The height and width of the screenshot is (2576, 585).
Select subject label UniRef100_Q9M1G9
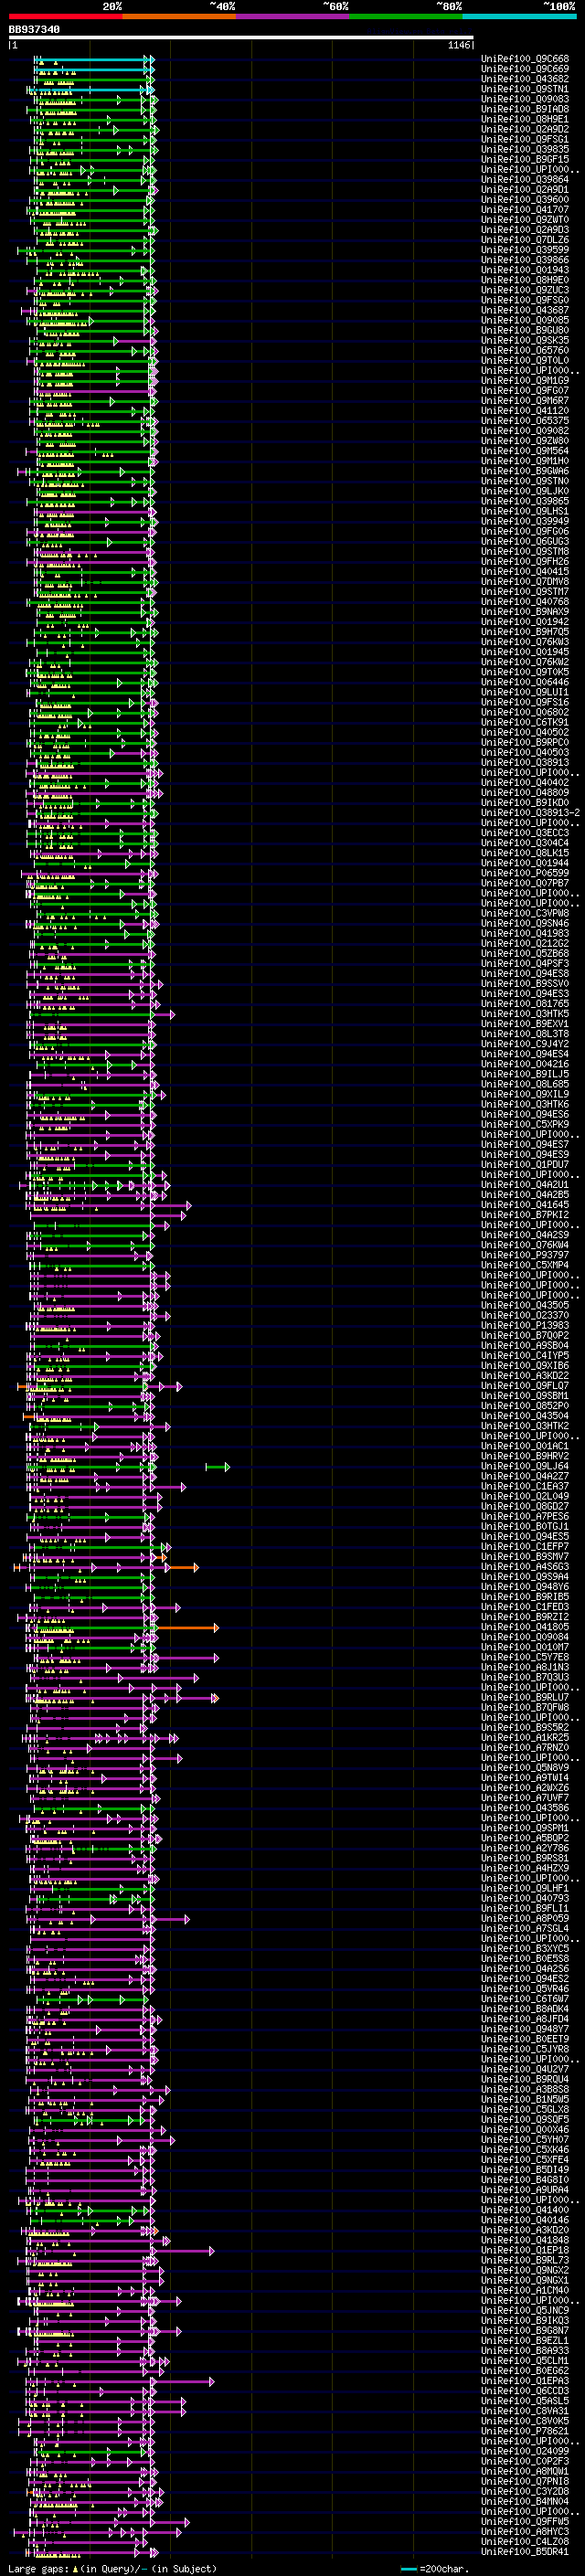coord(525,380)
